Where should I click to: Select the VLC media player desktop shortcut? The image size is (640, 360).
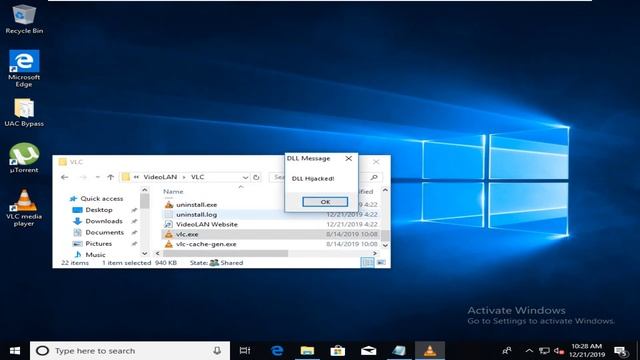pyautogui.click(x=24, y=208)
